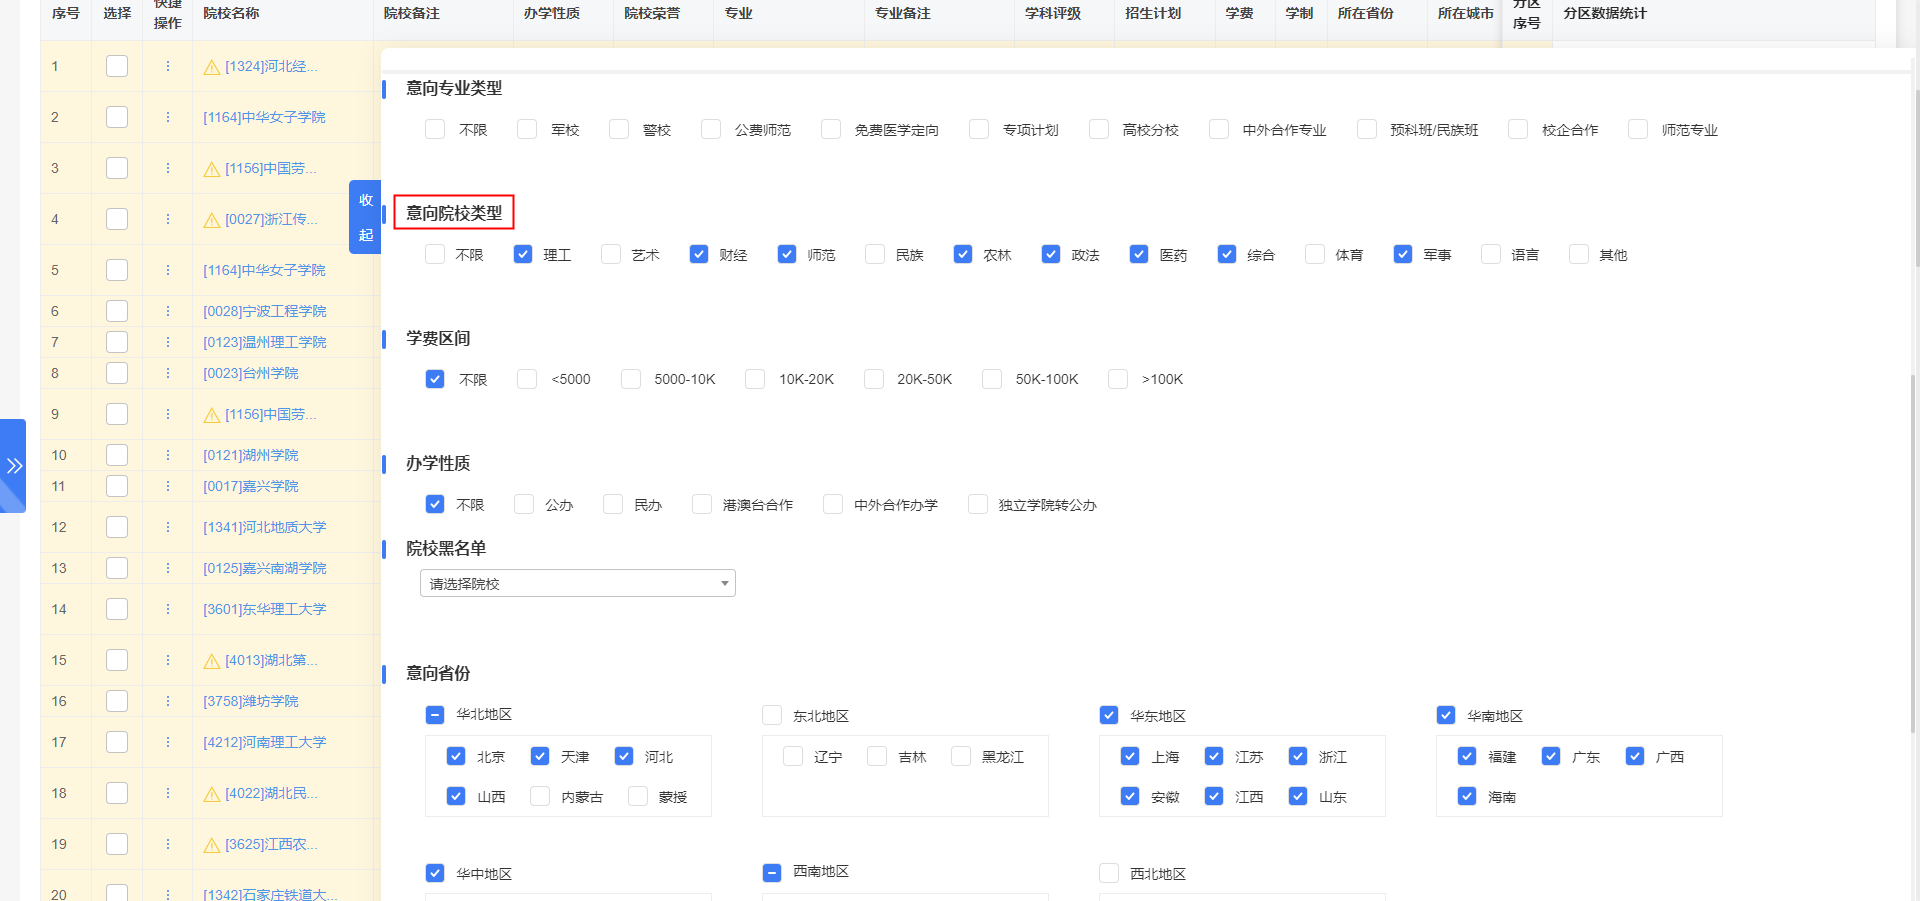This screenshot has width=1920, height=901.
Task: Open the quick-actions menu for 中华女子学院 row
Action: [167, 116]
